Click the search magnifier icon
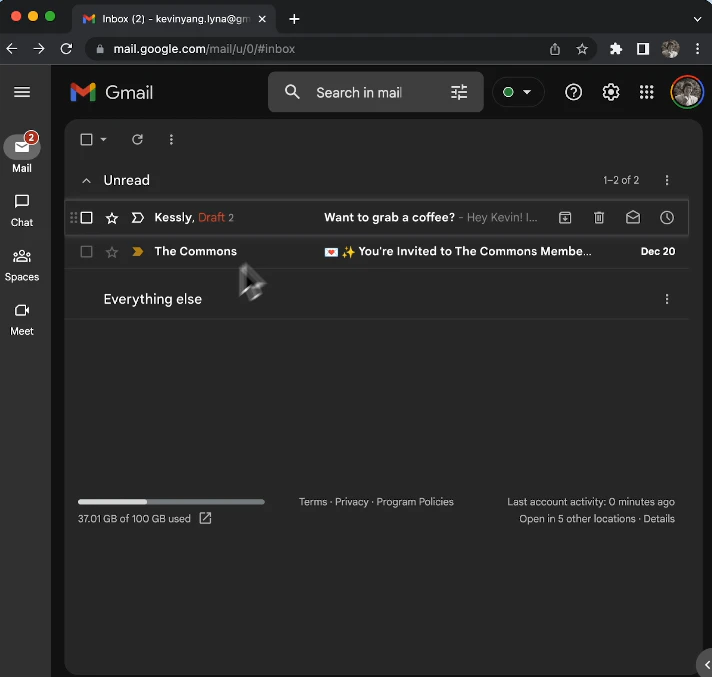The image size is (712, 677). (x=292, y=92)
